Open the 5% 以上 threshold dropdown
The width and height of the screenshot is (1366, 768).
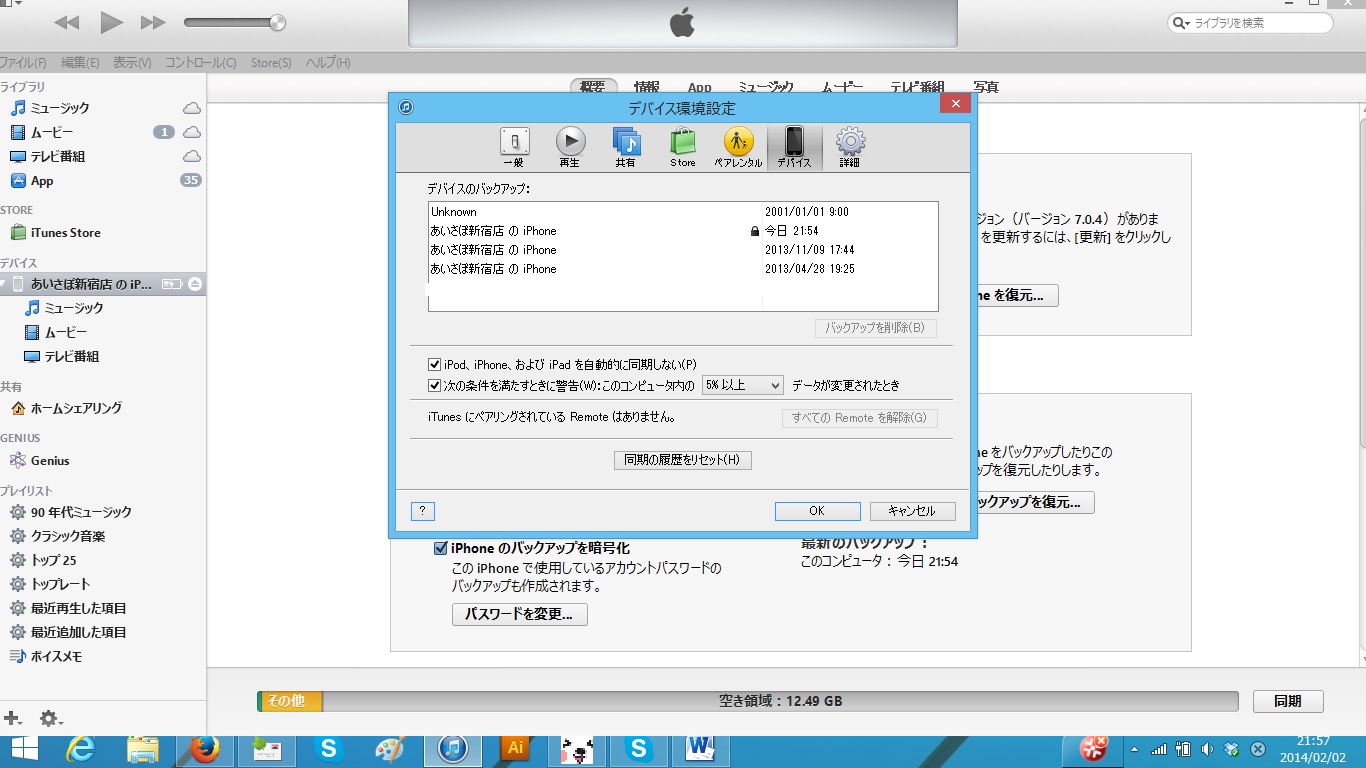click(742, 385)
